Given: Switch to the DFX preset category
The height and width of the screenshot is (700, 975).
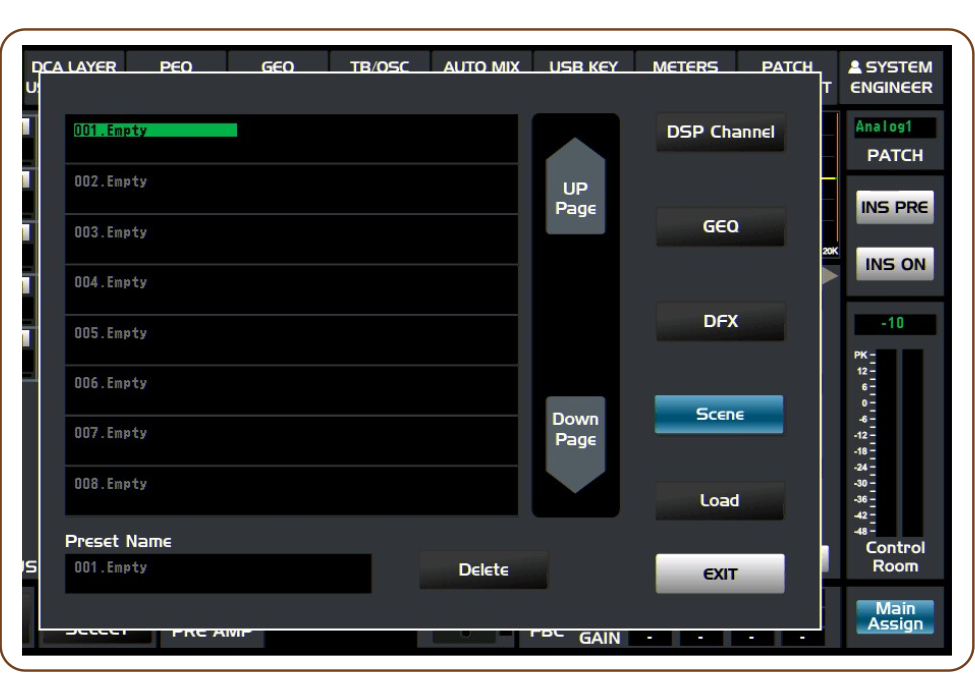Looking at the screenshot, I should tap(719, 322).
